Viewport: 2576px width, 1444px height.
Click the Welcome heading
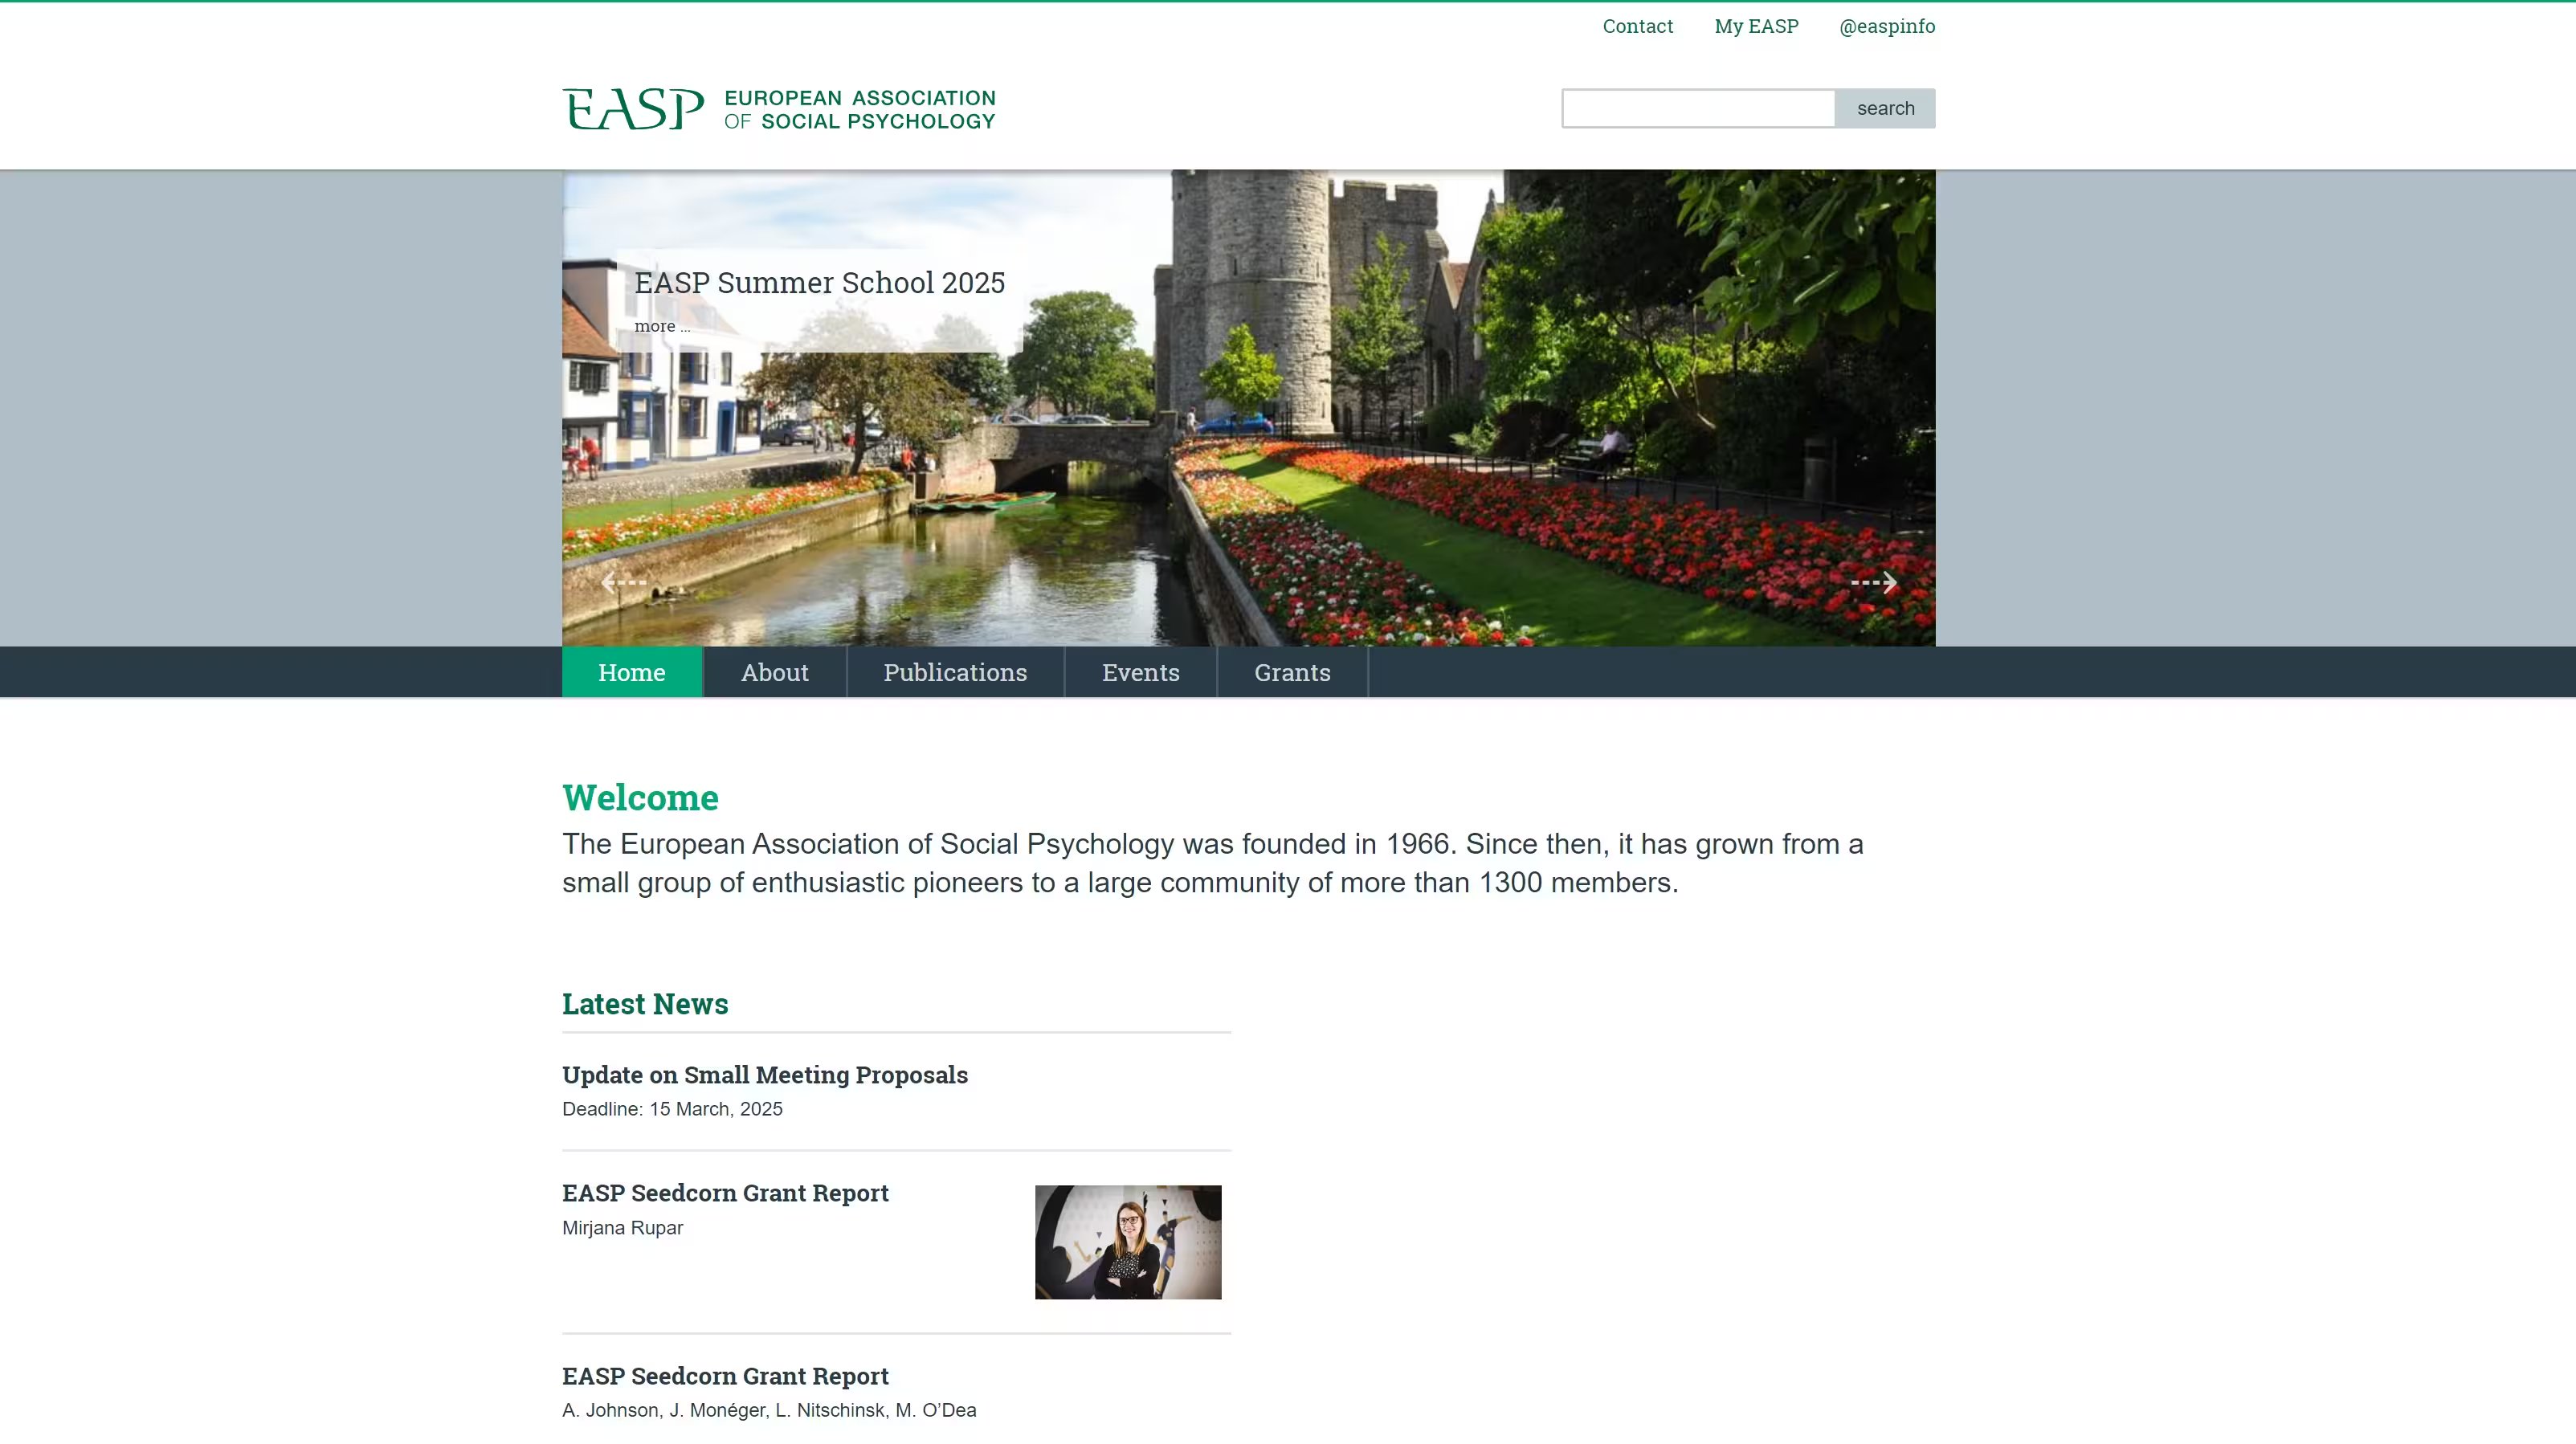coord(640,797)
